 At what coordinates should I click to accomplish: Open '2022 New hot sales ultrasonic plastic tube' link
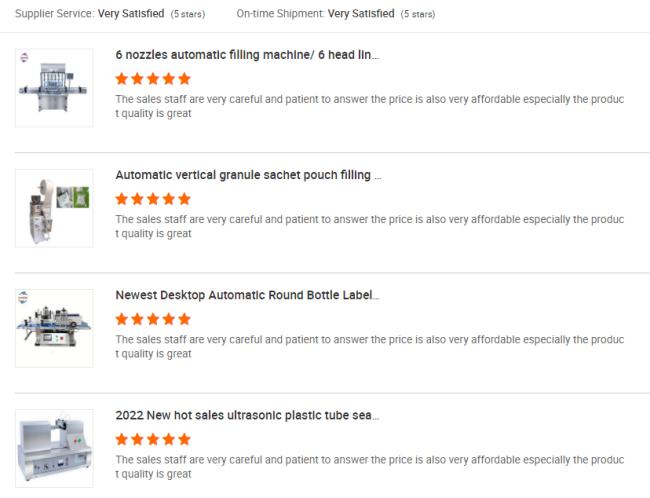(247, 415)
